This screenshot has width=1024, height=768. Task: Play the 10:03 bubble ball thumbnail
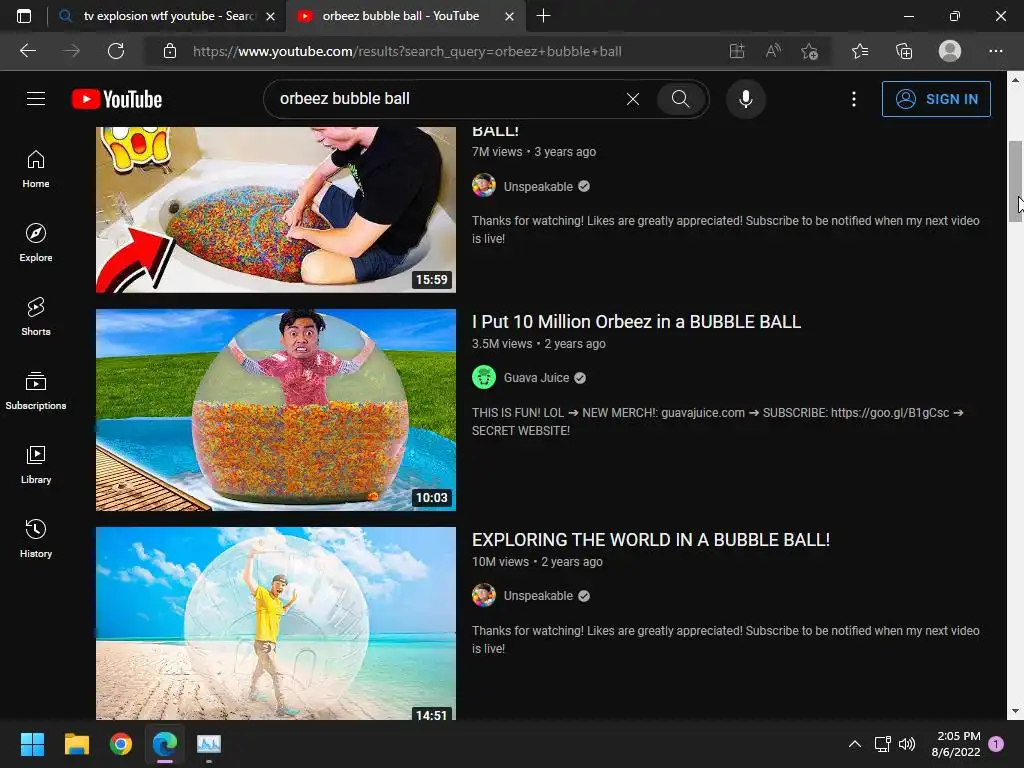(x=276, y=409)
